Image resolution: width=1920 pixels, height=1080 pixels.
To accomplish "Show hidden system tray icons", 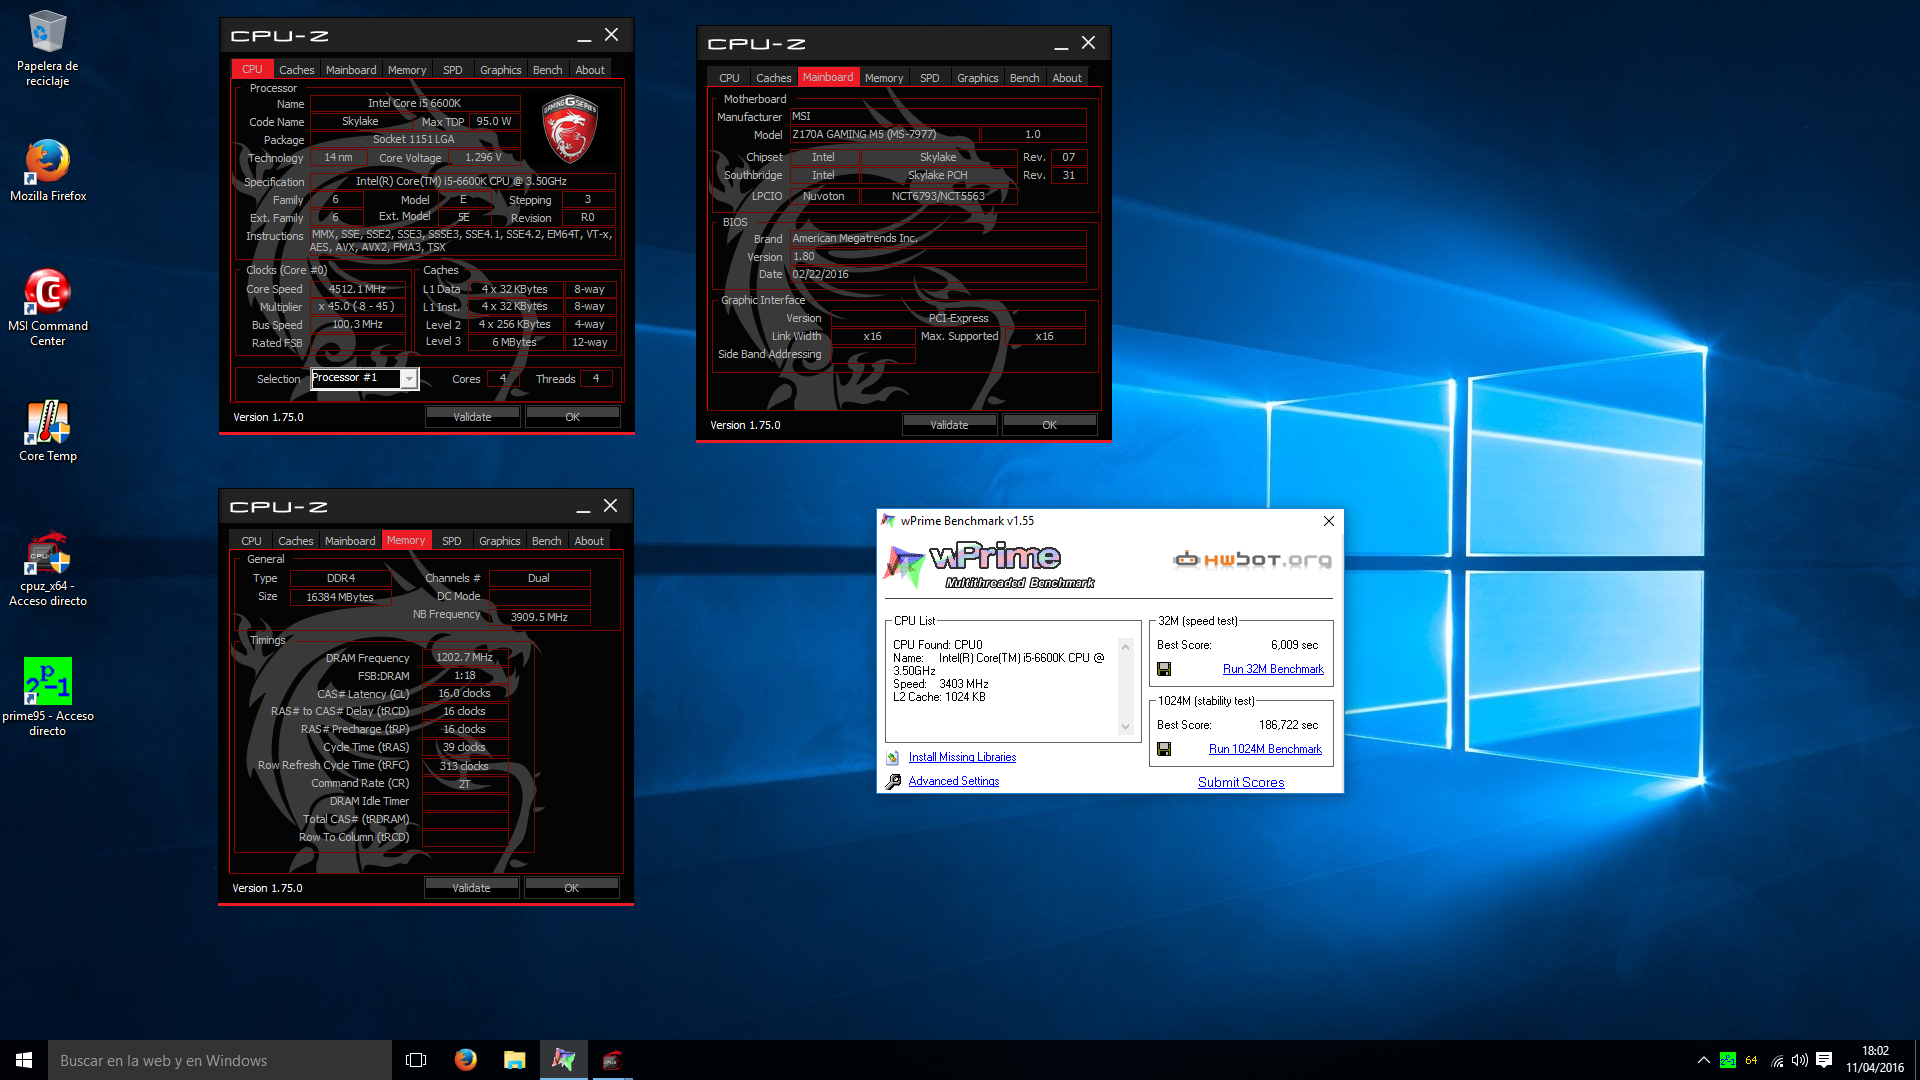I will pos(1703,1060).
